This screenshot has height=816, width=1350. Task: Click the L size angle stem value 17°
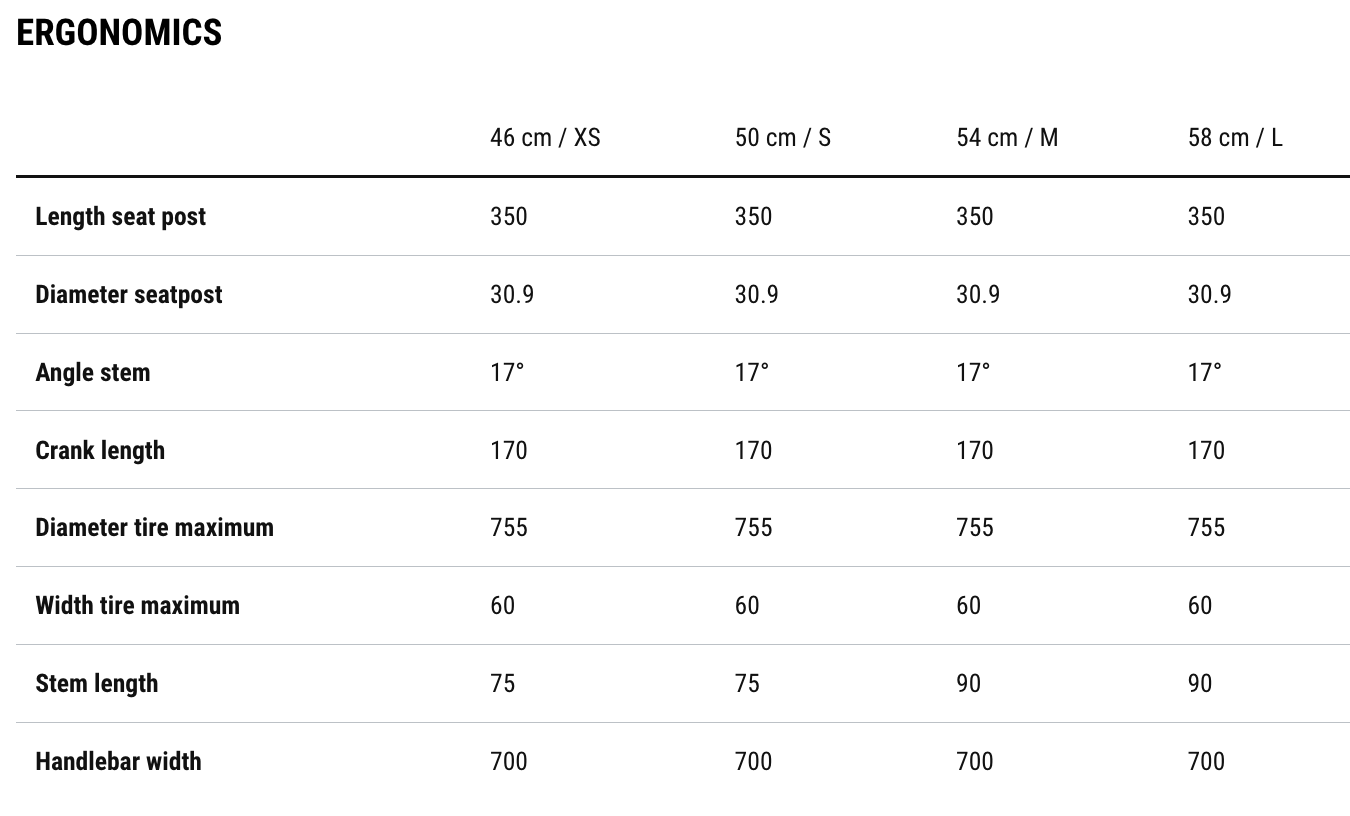[x=1204, y=372]
